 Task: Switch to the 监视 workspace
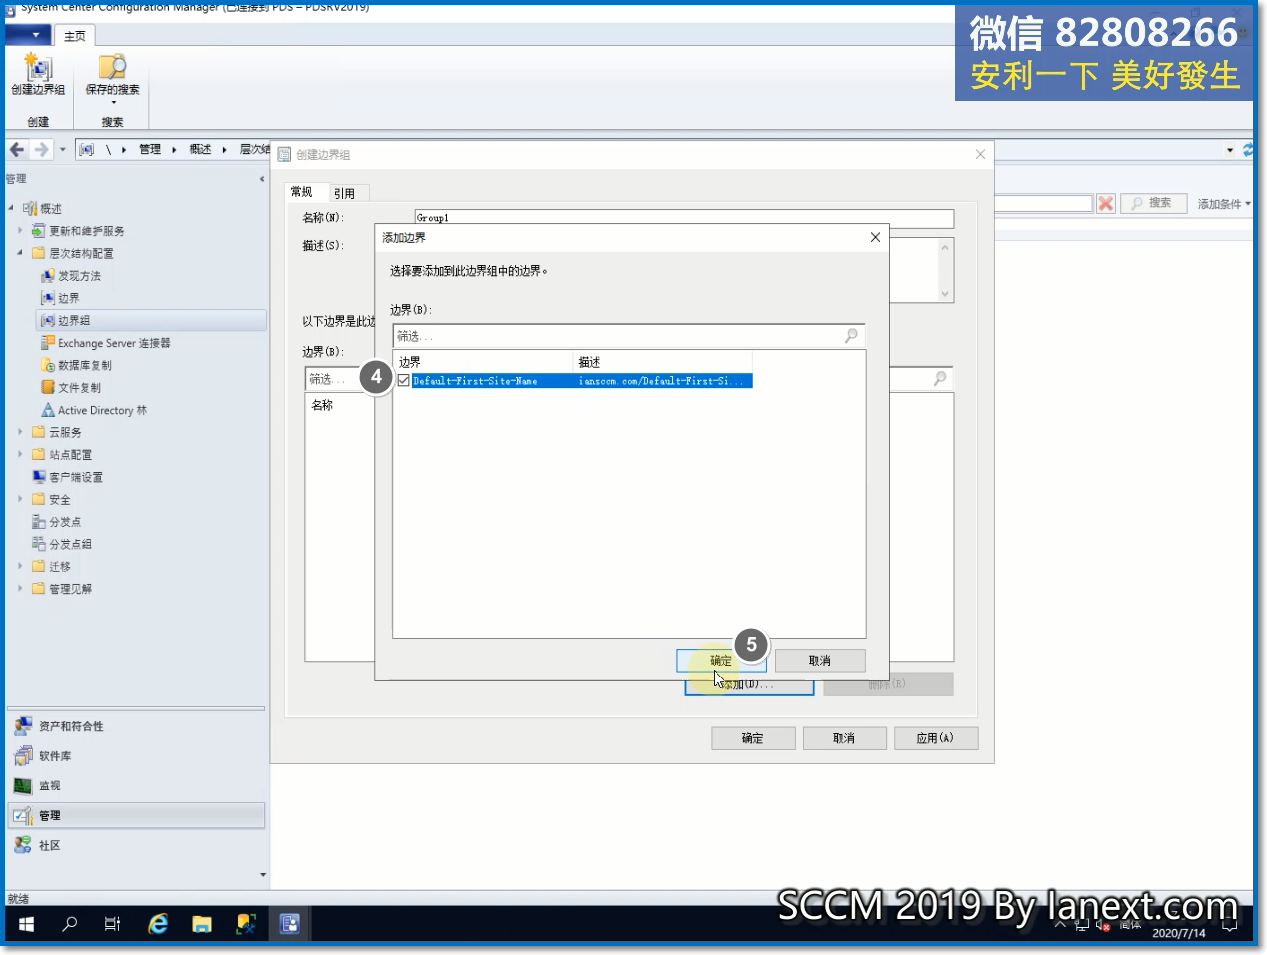(136, 786)
